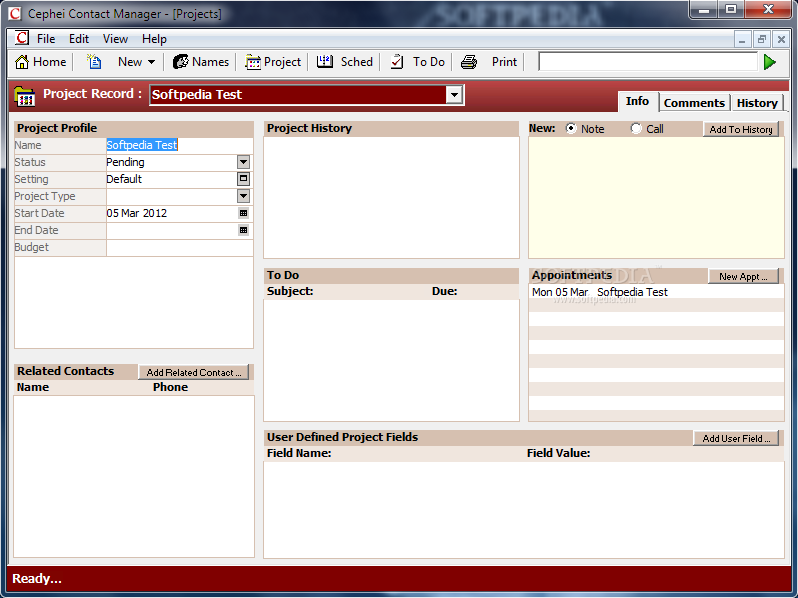Click the toolbar search input field

[x=648, y=62]
